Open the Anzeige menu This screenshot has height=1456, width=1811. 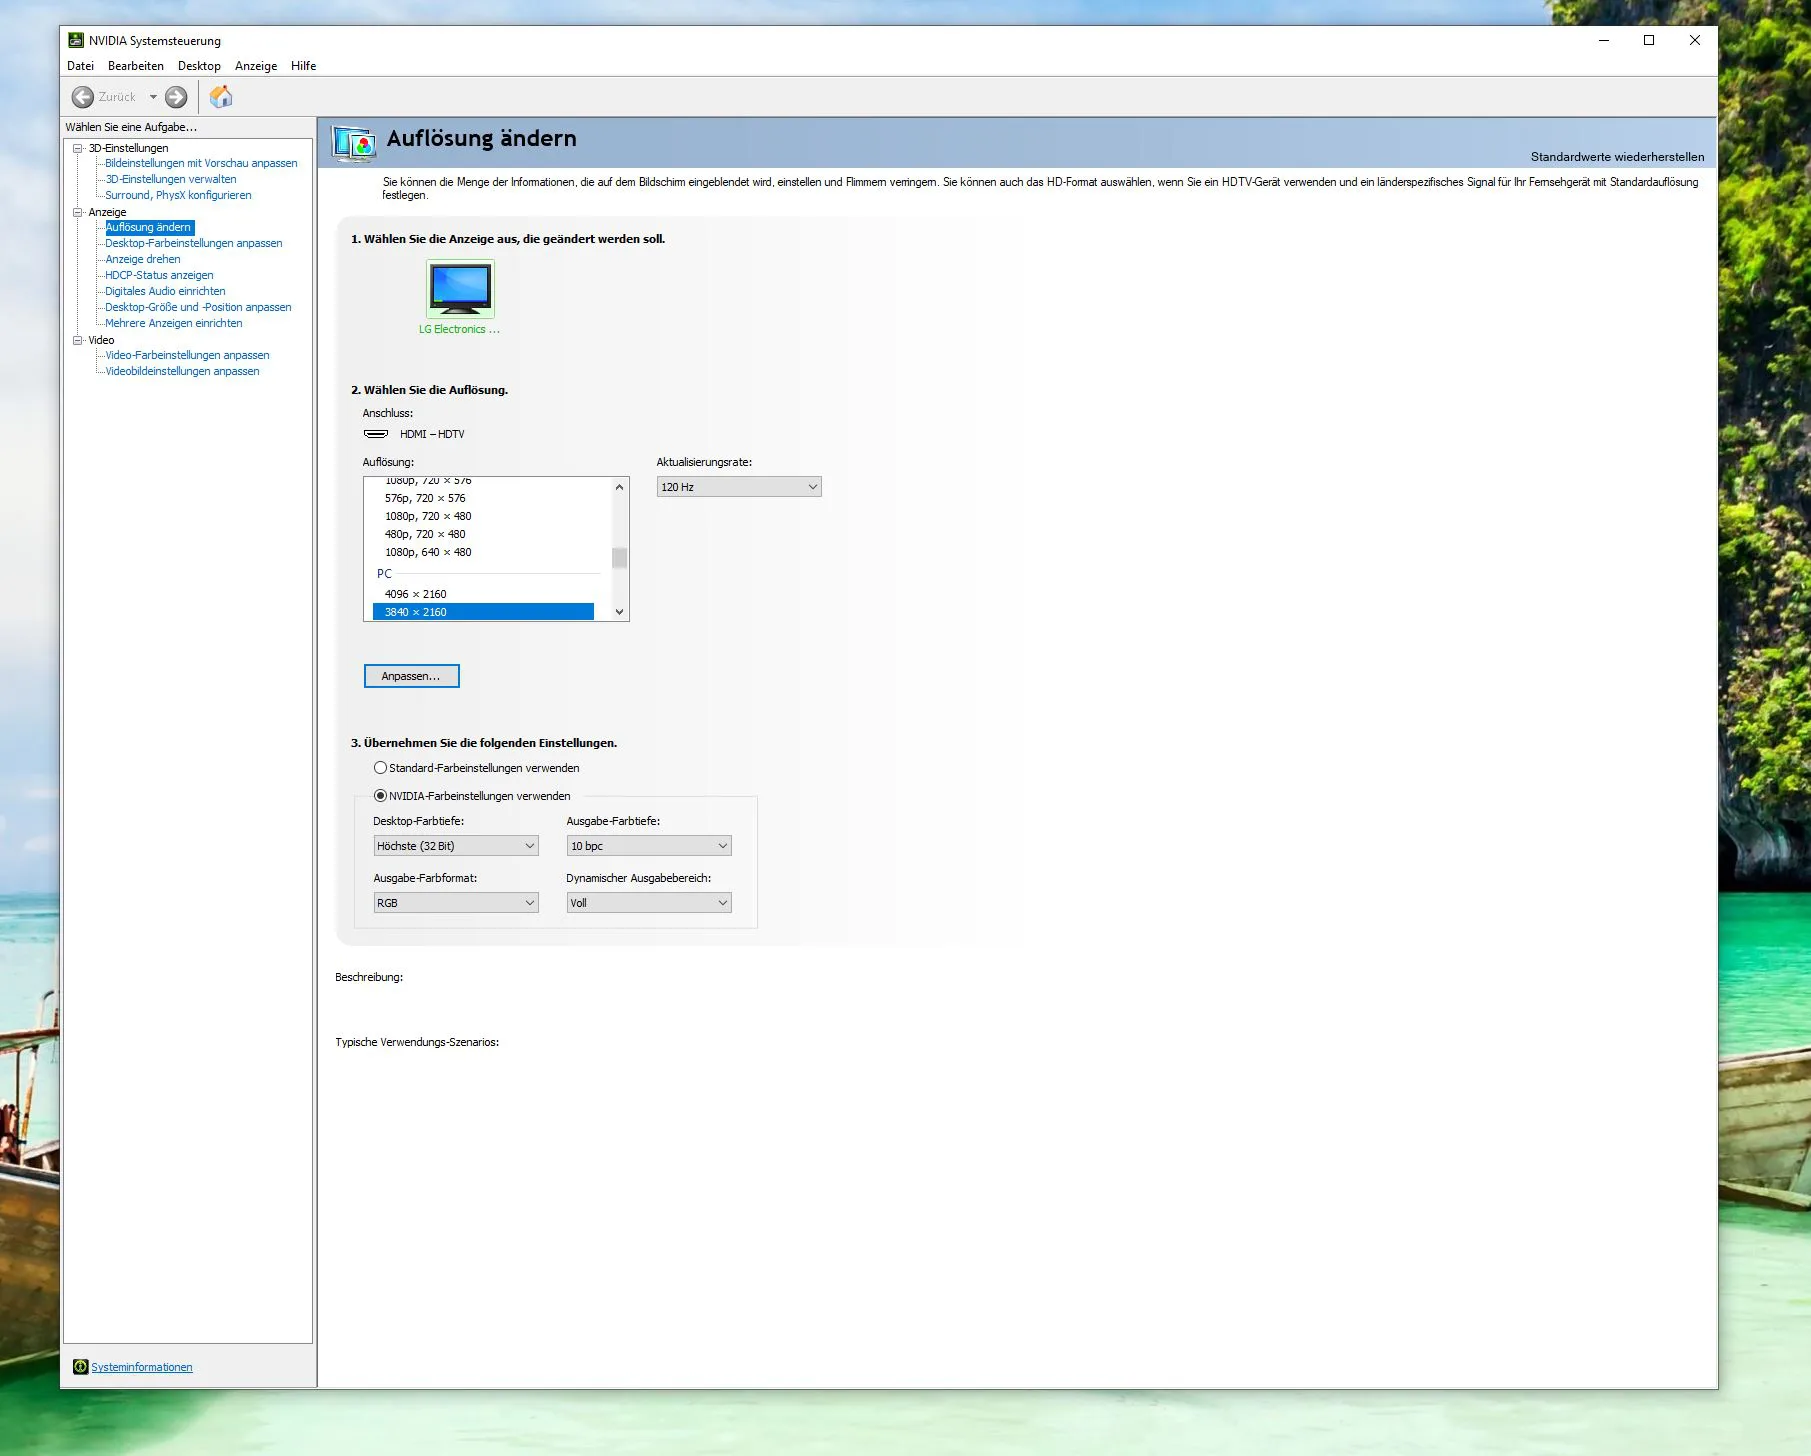(256, 66)
